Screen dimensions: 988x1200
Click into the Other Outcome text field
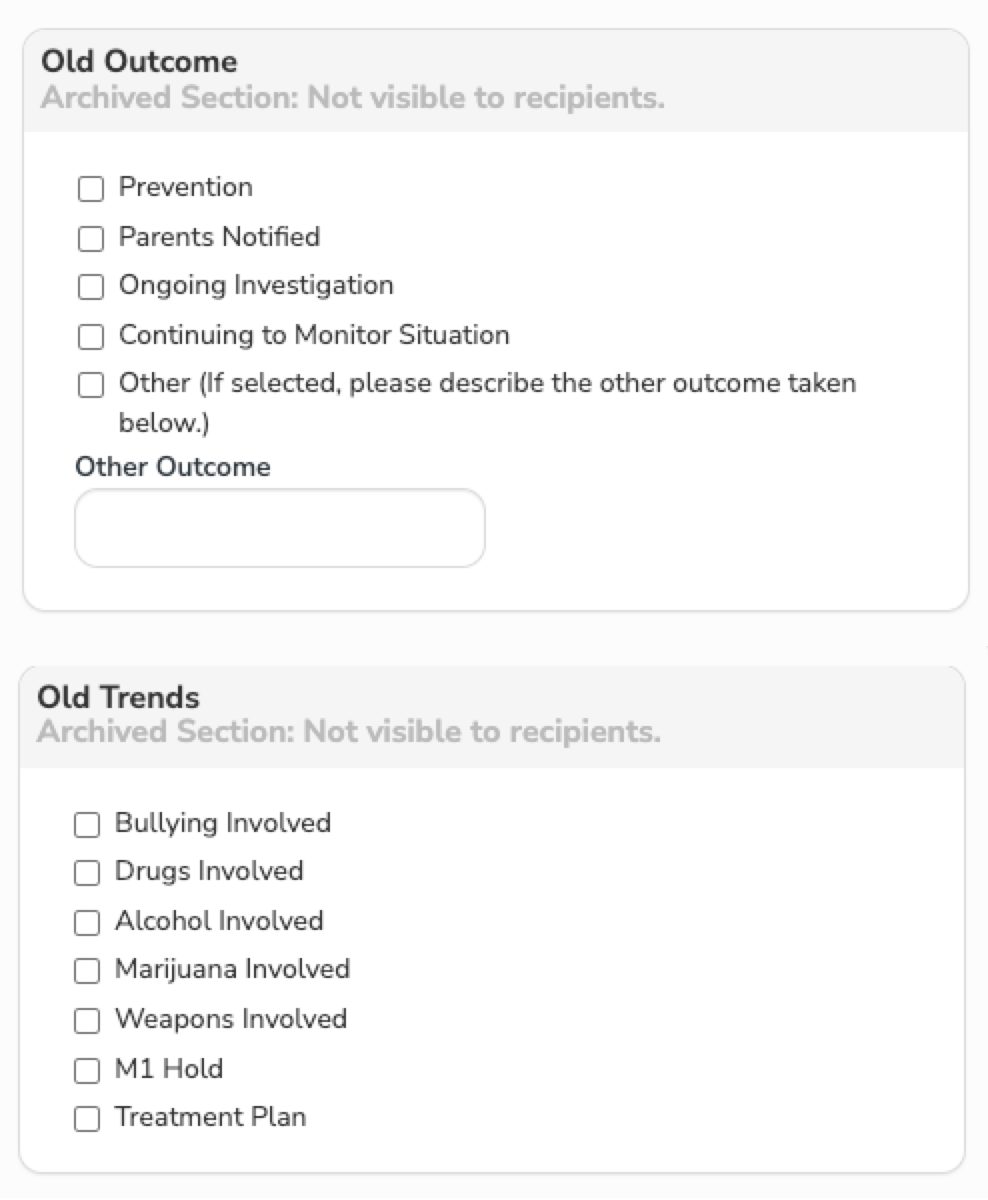click(x=280, y=528)
